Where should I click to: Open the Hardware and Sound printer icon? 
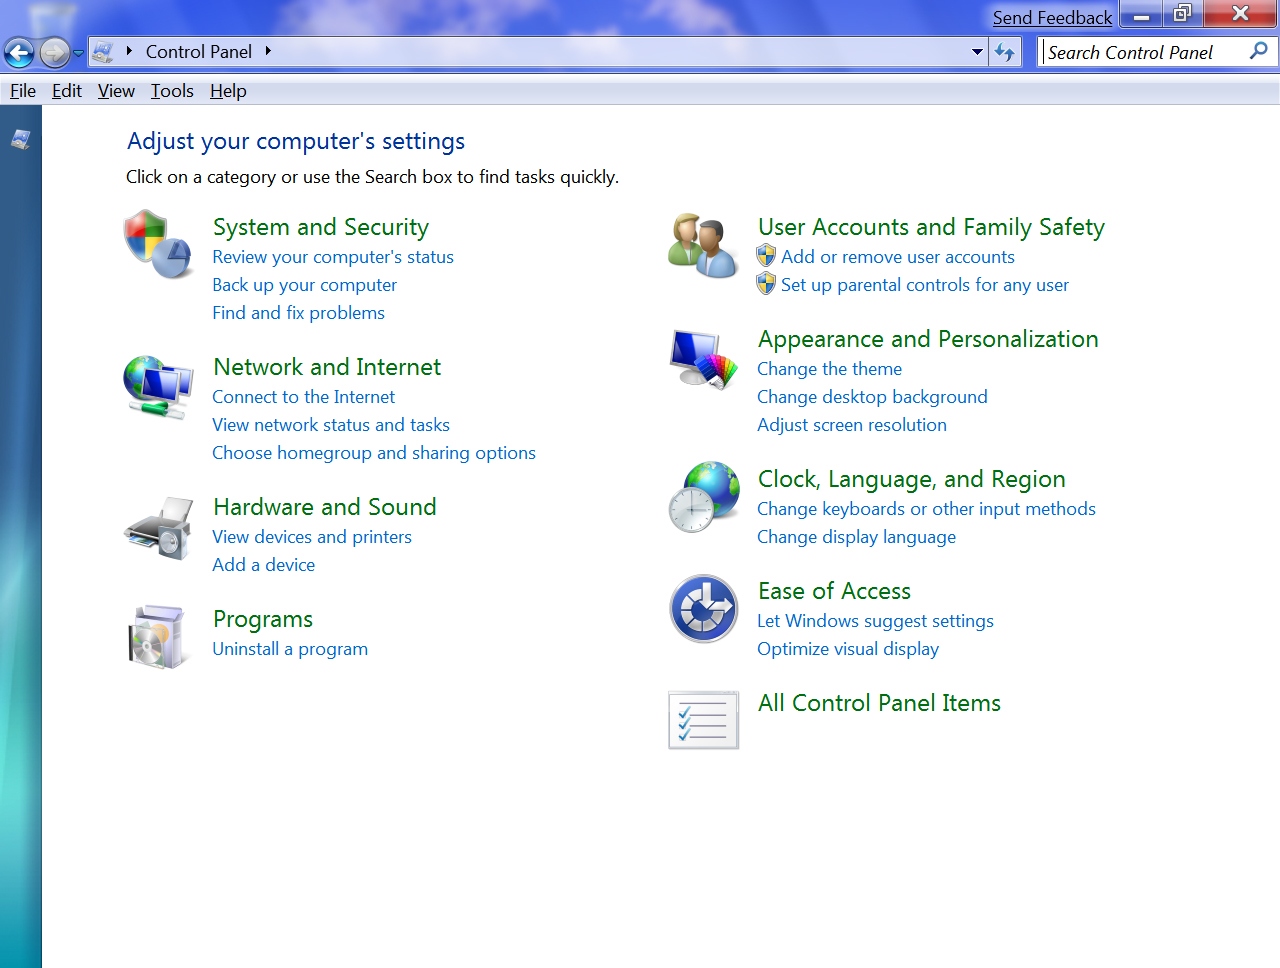pos(158,528)
